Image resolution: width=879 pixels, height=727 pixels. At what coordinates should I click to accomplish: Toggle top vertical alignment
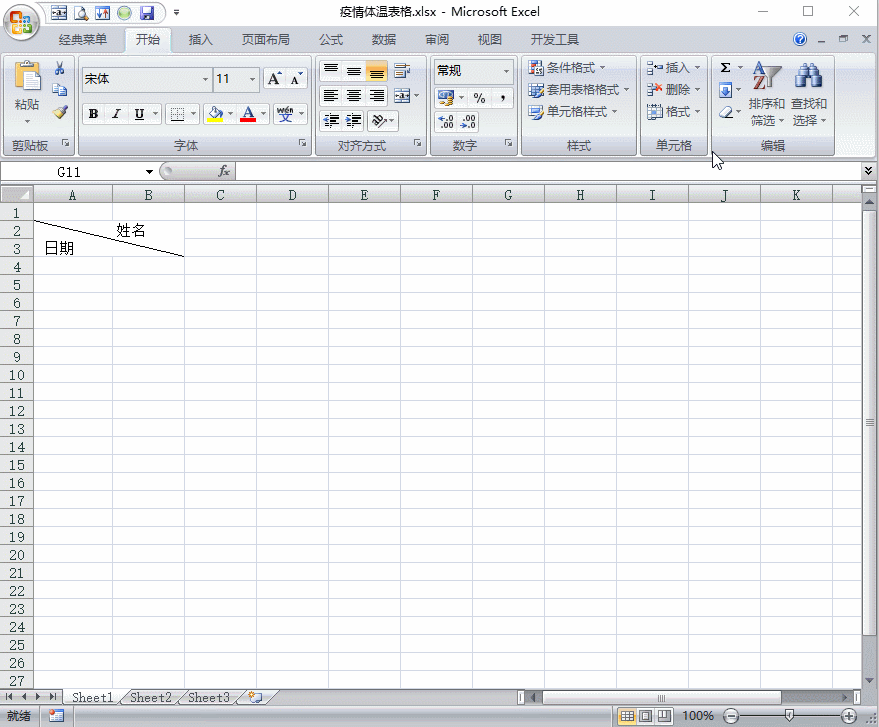click(x=331, y=71)
